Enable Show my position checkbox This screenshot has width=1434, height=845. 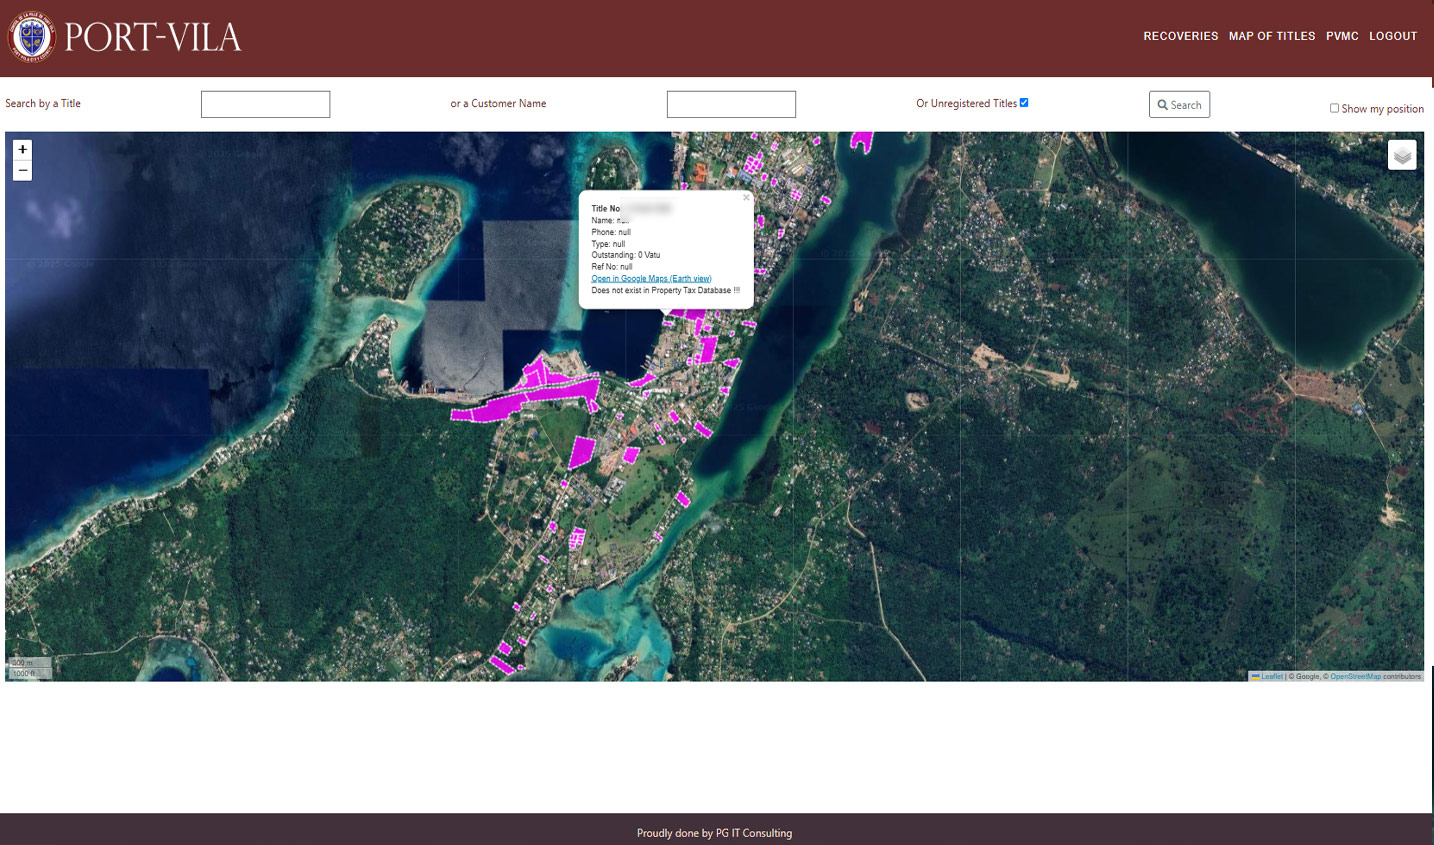click(1334, 108)
